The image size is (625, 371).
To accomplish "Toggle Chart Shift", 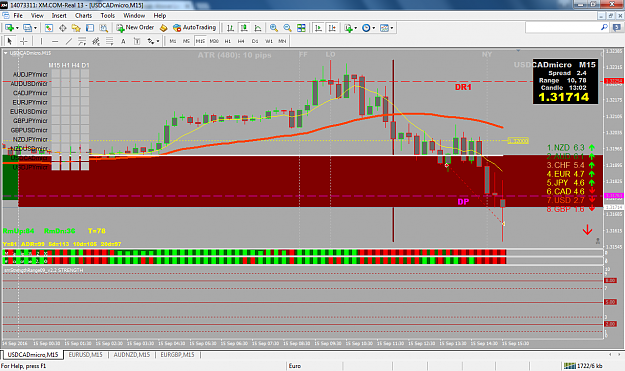I will [332, 28].
